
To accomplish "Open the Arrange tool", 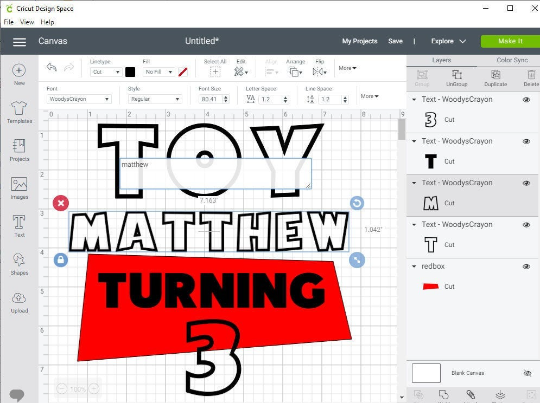I will click(295, 72).
